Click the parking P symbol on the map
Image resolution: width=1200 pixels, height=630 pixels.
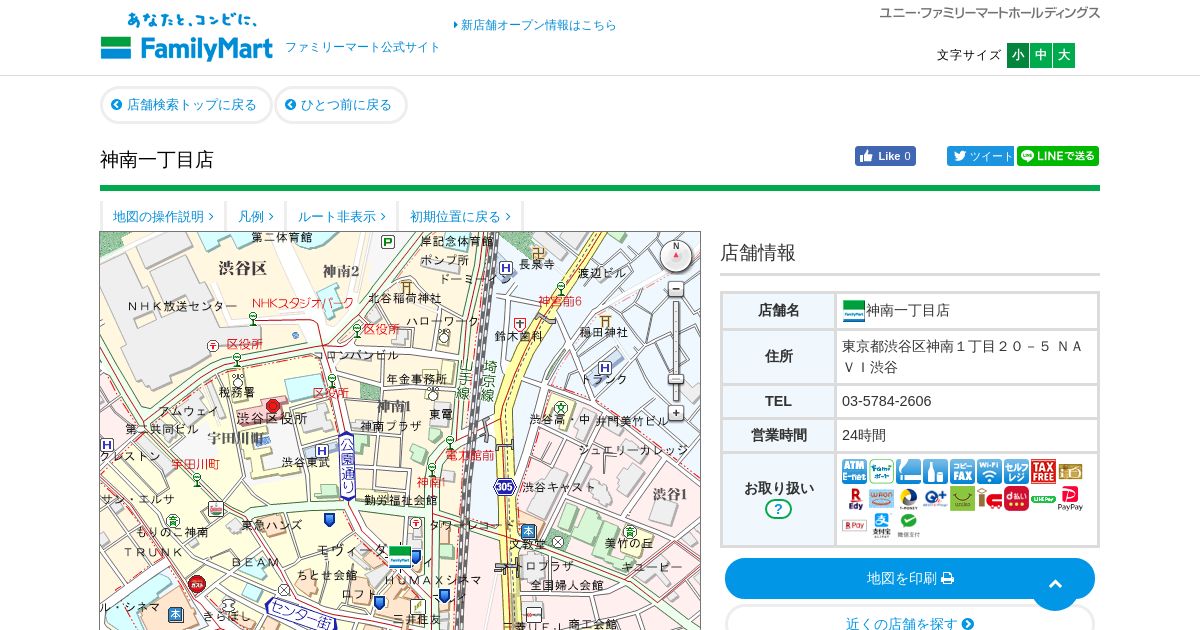point(387,242)
